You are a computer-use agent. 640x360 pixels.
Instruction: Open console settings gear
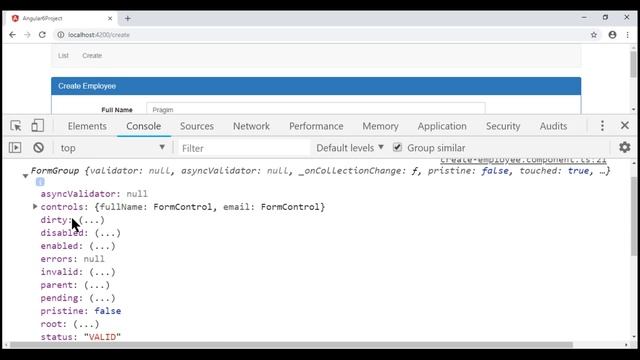pos(624,147)
